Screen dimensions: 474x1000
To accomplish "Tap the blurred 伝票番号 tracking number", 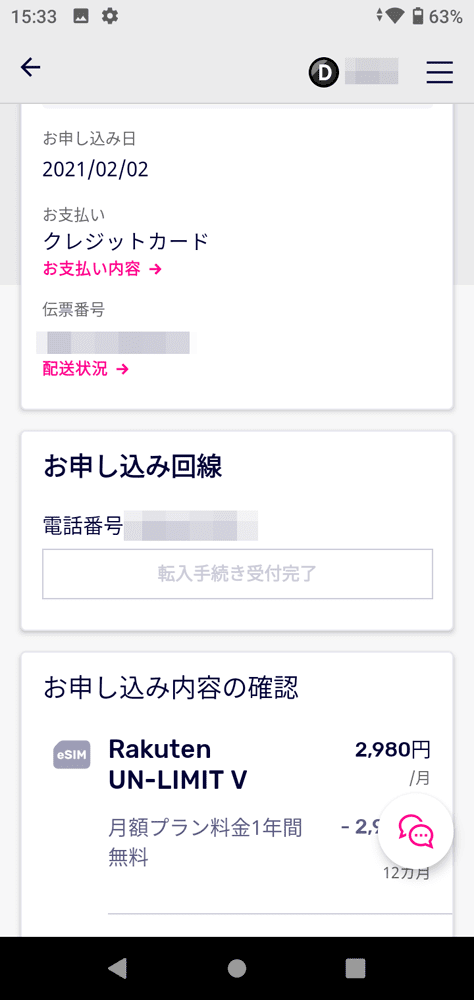I will click(115, 342).
